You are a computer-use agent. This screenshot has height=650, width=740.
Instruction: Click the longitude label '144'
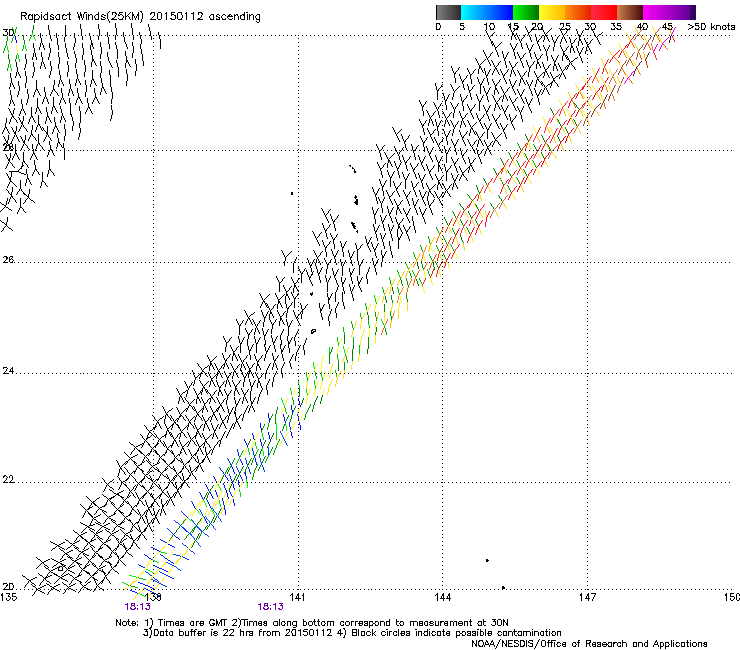443,597
